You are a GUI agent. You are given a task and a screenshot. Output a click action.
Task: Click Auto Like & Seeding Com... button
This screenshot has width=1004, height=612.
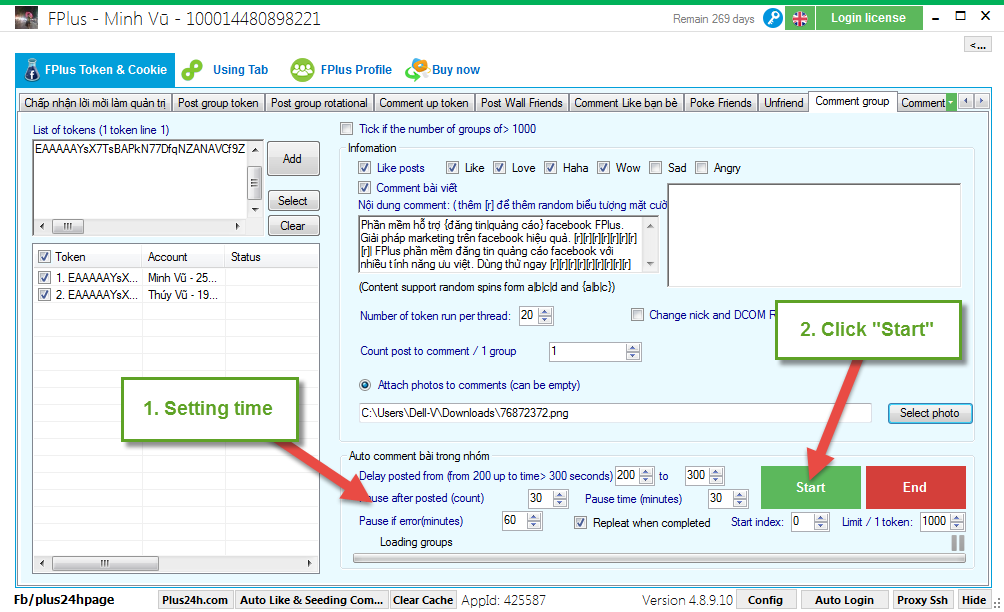(x=311, y=600)
